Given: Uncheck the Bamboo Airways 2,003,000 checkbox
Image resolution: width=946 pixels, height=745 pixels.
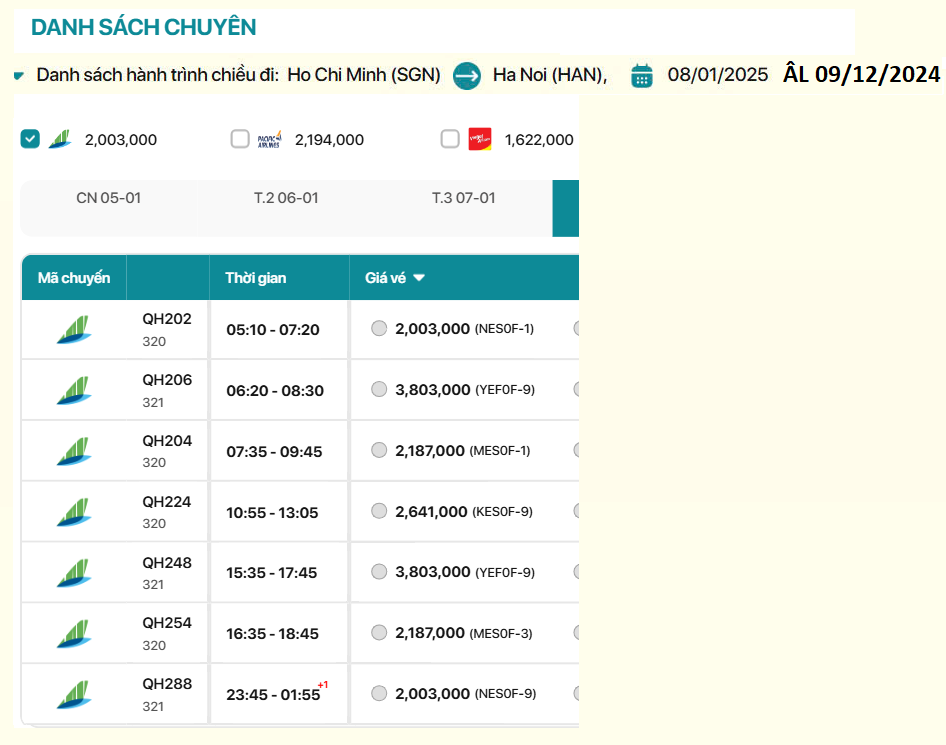Looking at the screenshot, I should click(x=30, y=139).
